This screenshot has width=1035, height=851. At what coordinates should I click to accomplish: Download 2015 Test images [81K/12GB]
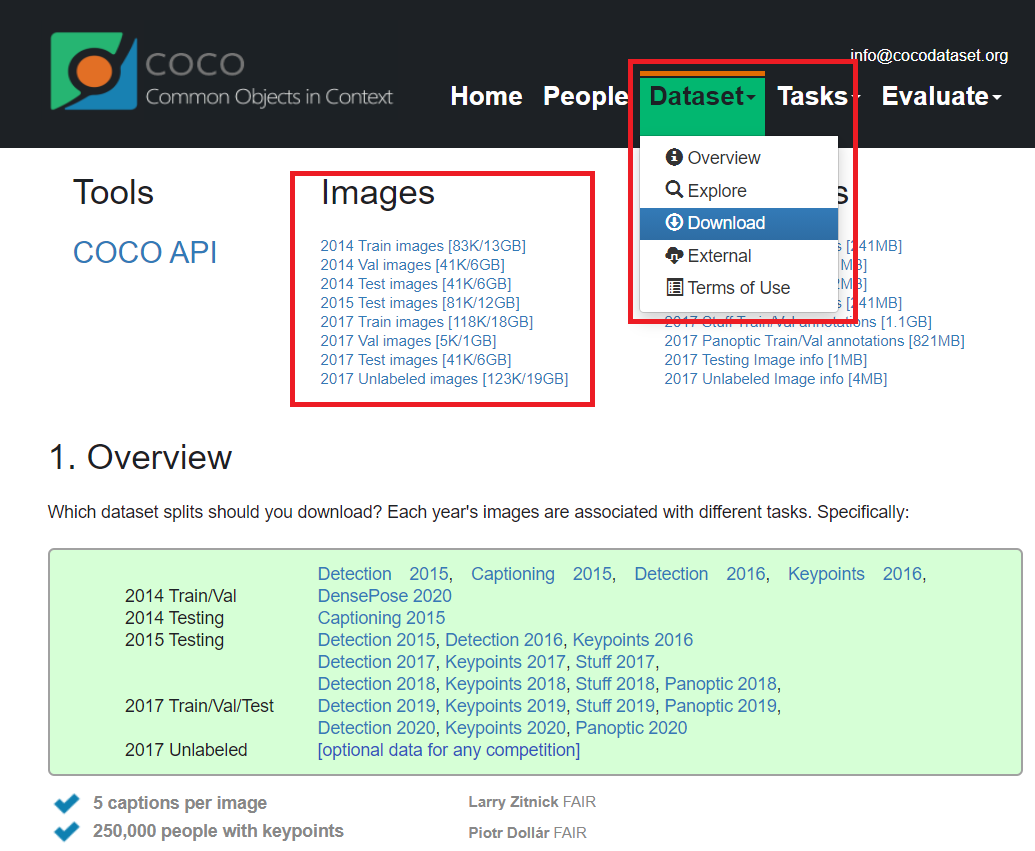(420, 303)
